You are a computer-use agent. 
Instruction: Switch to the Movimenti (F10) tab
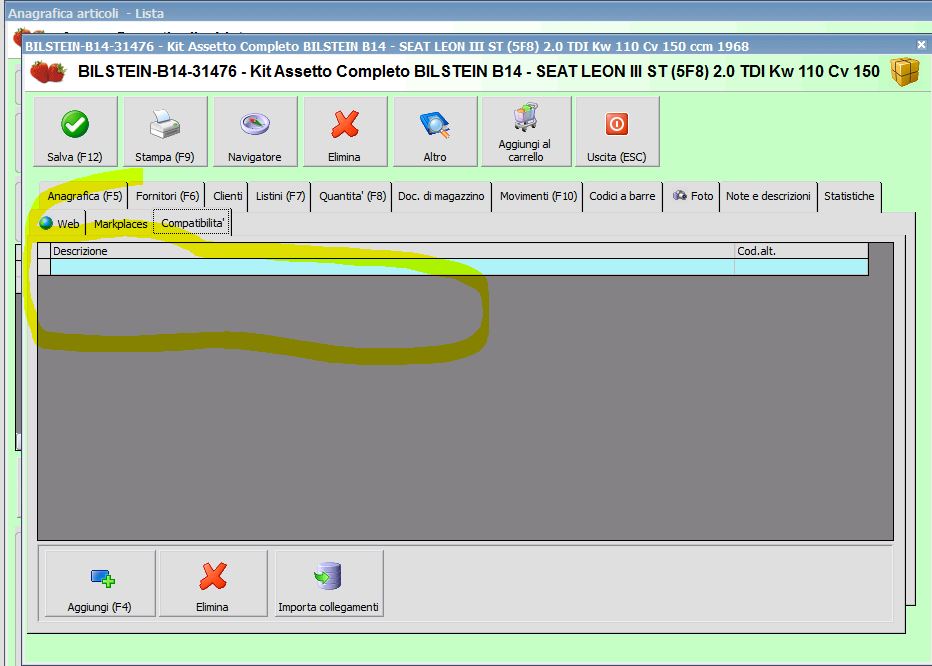538,196
